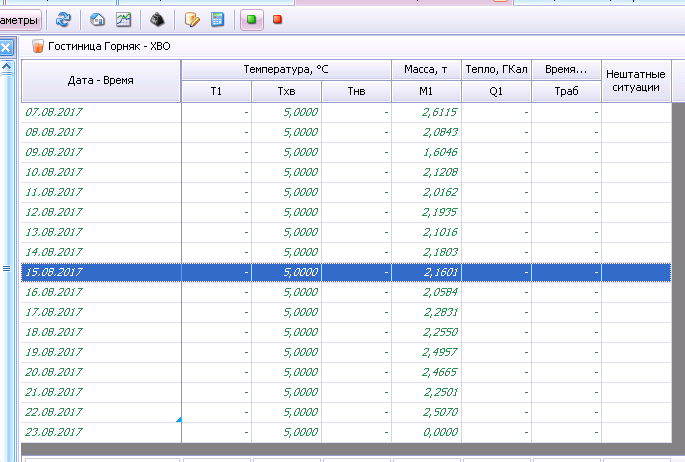Open the home building icon
The width and height of the screenshot is (685, 462).
pos(97,20)
